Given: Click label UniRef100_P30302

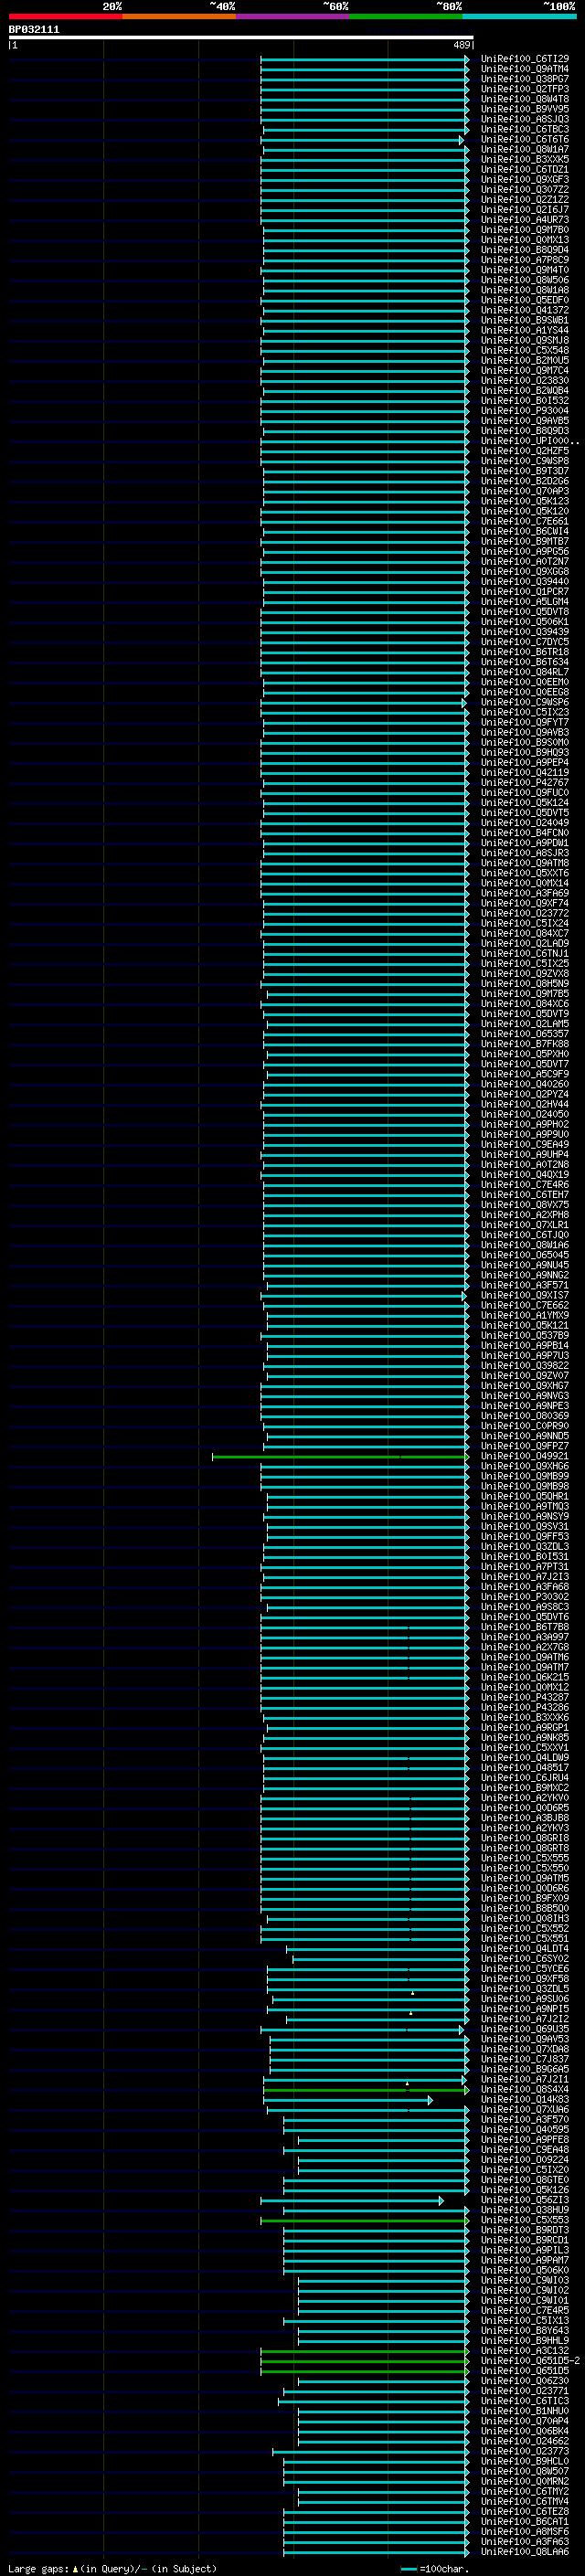Looking at the screenshot, I should [524, 1596].
